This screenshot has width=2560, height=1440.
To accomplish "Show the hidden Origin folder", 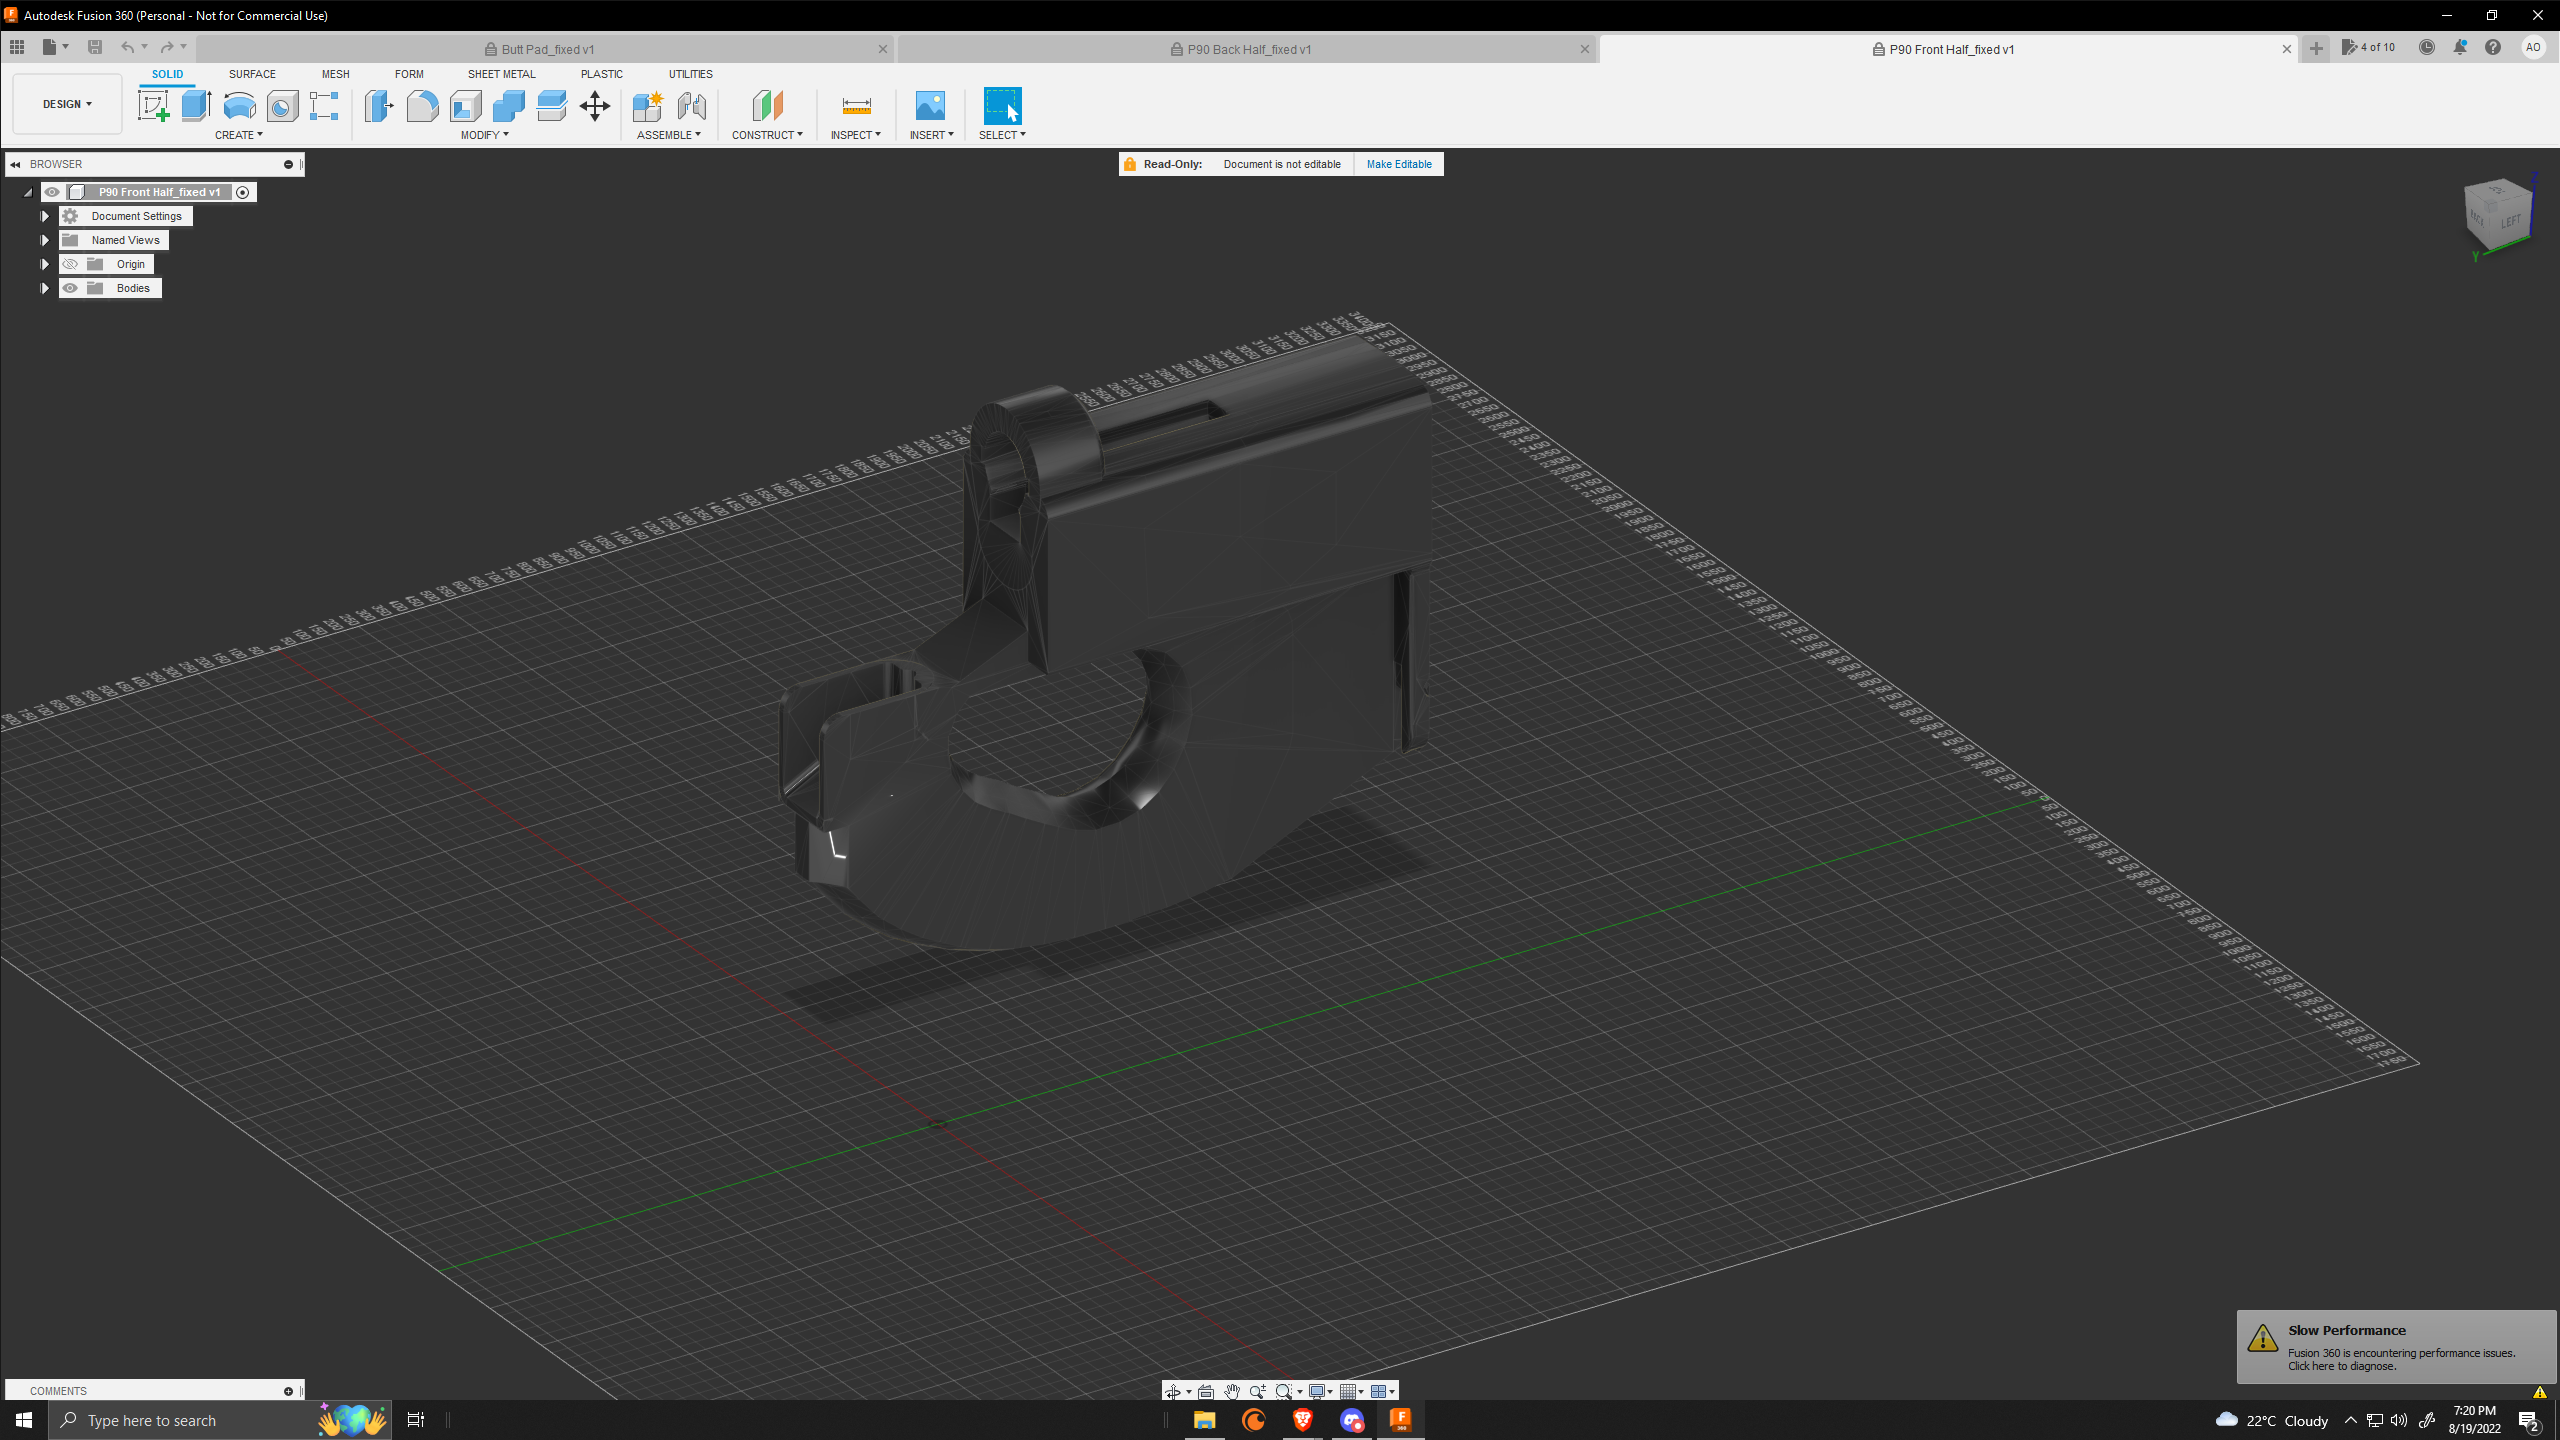I will (x=70, y=264).
